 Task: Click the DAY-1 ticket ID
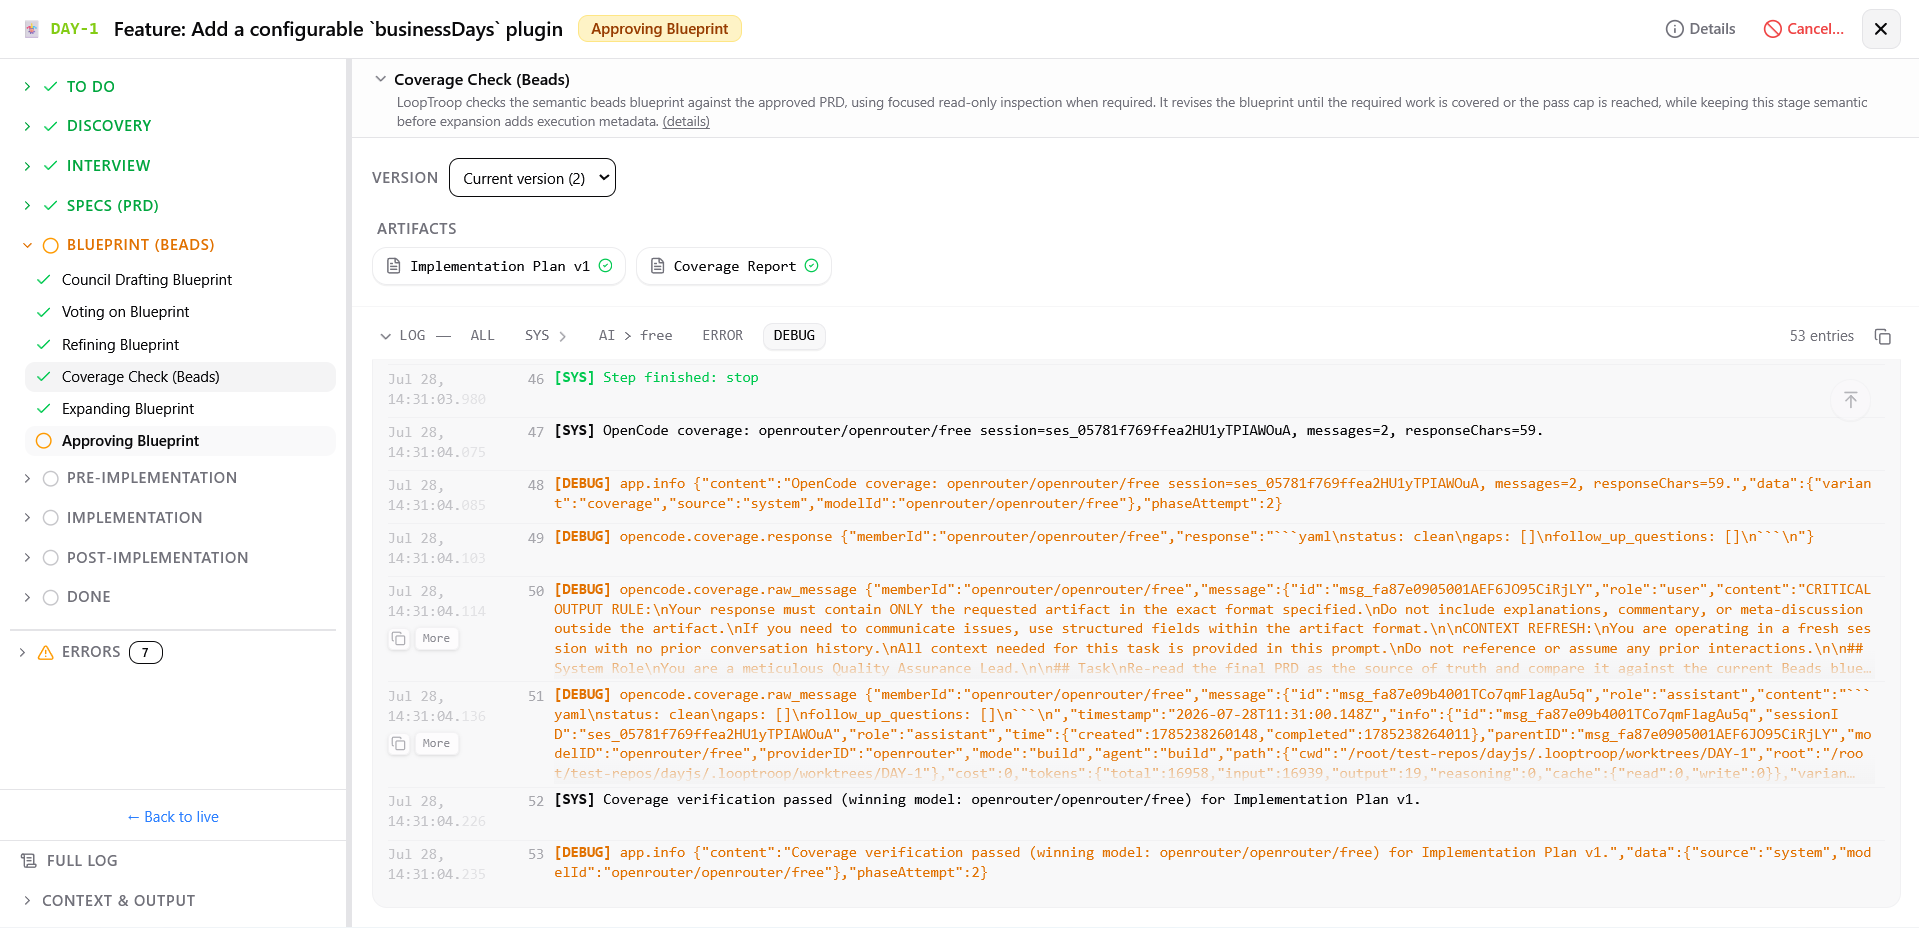tap(74, 29)
